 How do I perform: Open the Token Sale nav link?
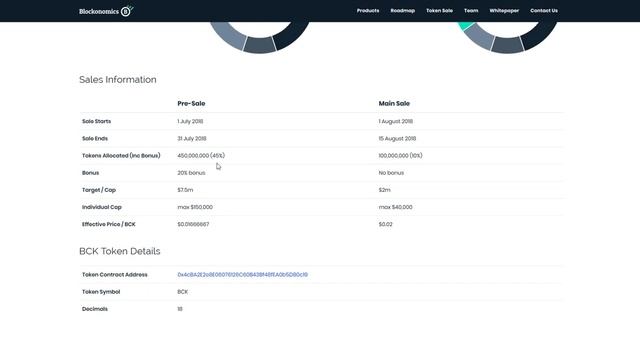click(x=439, y=11)
